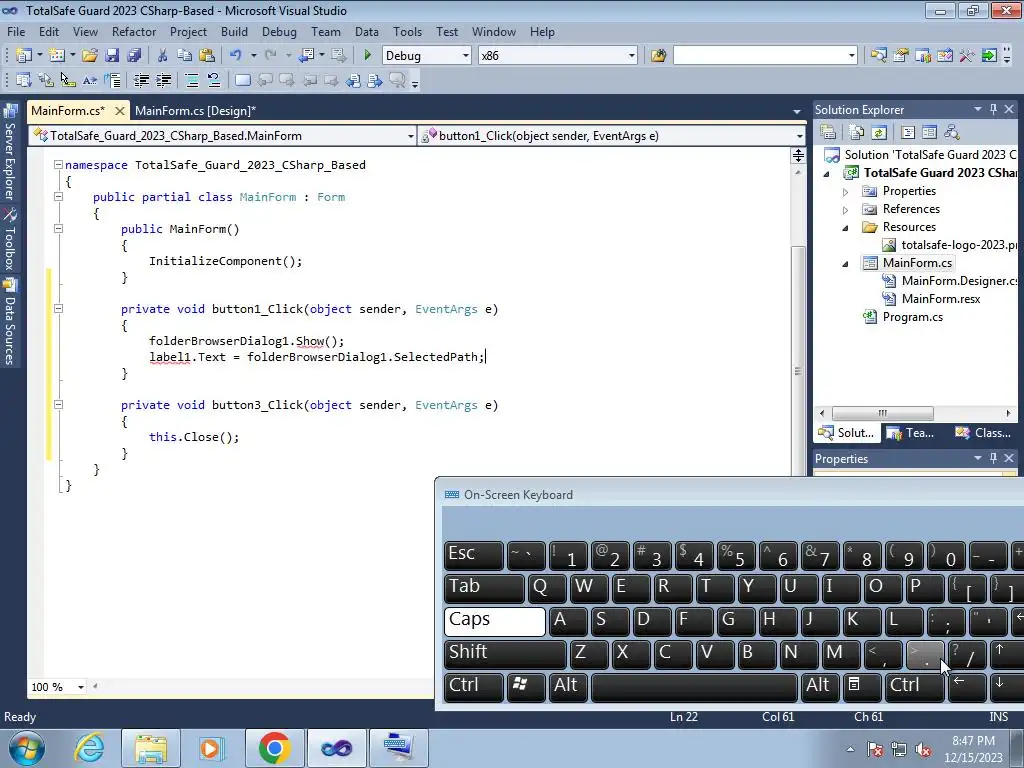The image size is (1024, 768).
Task: Click the Solution Explorer horizontal scrollbar thumb
Action: tap(882, 413)
